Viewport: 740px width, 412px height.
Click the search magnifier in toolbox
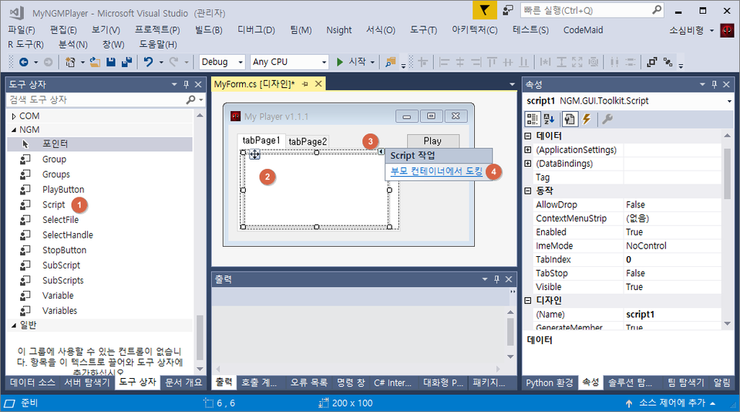[x=190, y=100]
